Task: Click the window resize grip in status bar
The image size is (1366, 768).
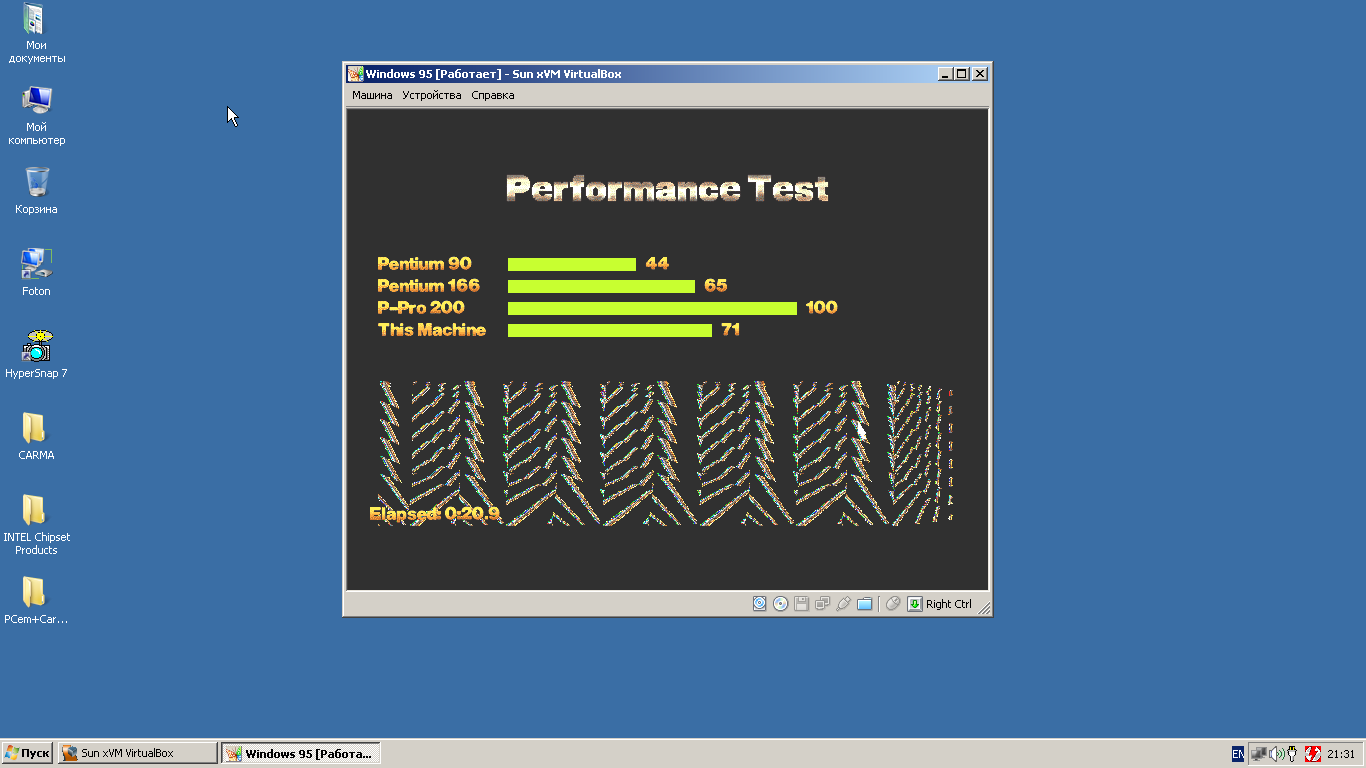Action: pyautogui.click(x=984, y=608)
